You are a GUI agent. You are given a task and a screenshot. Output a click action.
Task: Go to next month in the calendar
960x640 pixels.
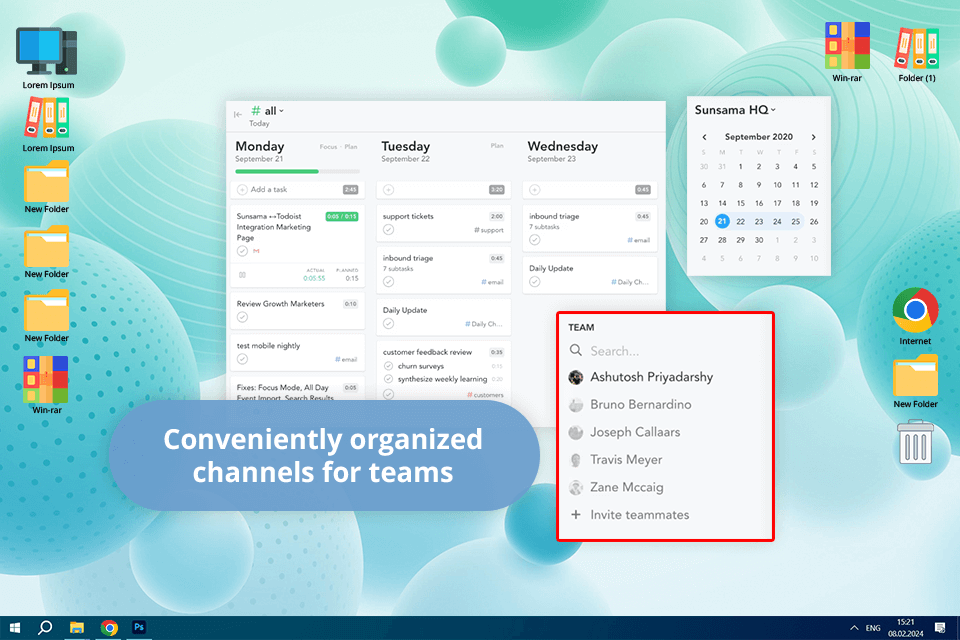click(x=813, y=137)
